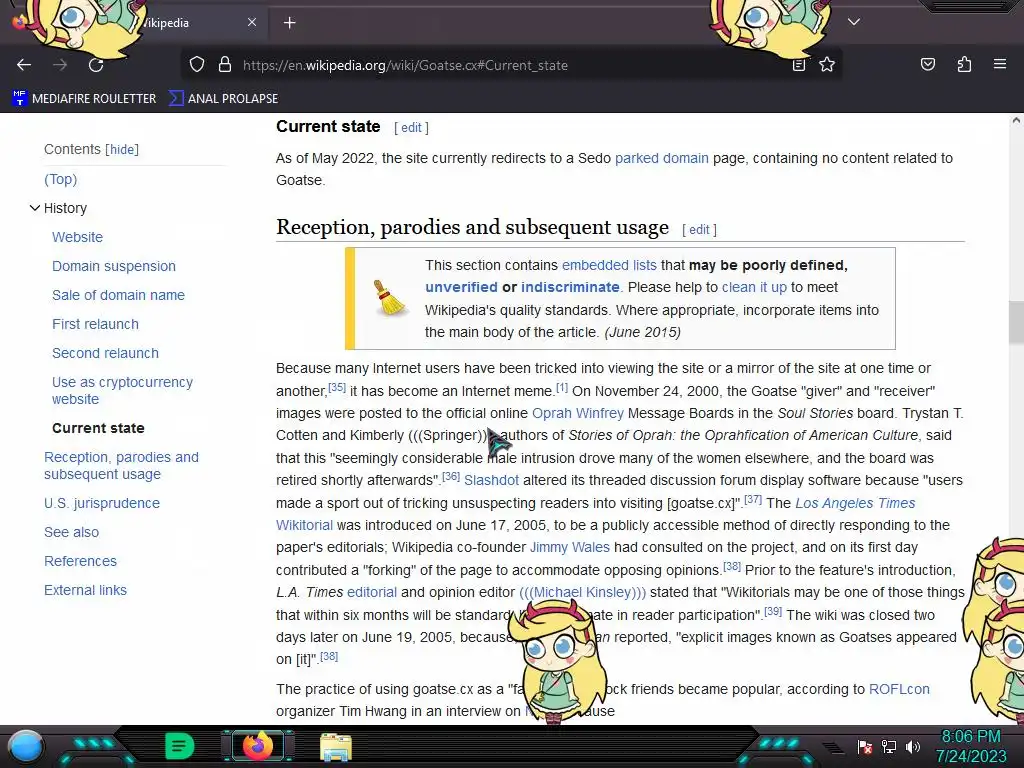Go to Reception, parodies sidebar link

[121, 466]
